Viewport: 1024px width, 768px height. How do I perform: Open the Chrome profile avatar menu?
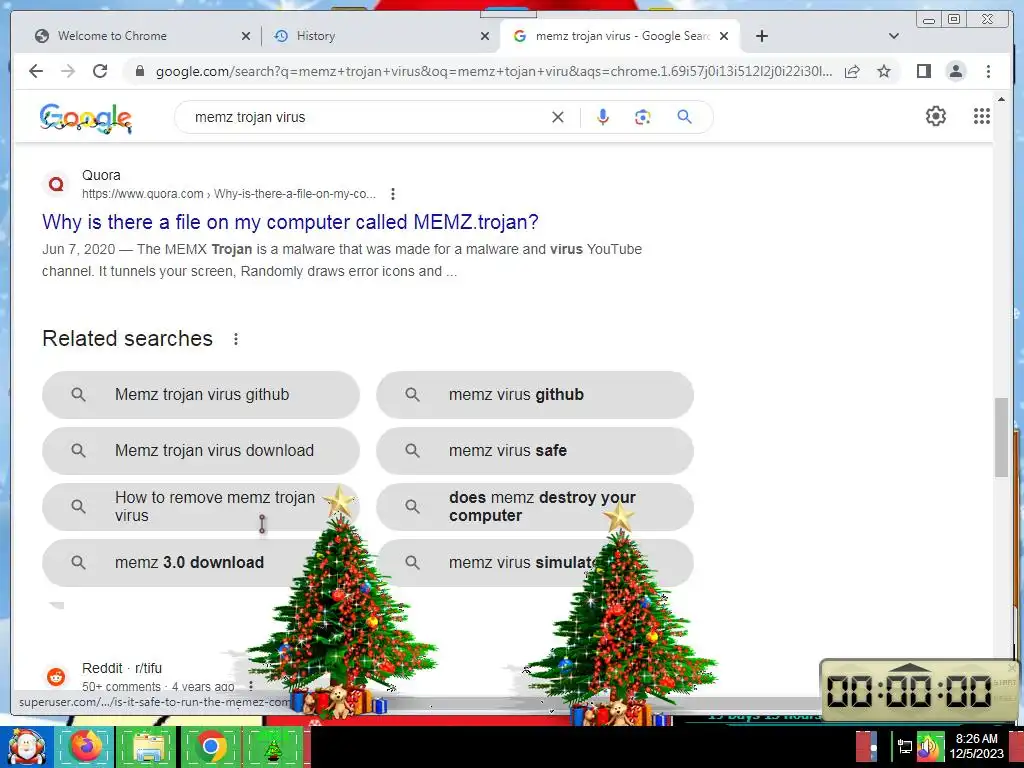[x=955, y=71]
